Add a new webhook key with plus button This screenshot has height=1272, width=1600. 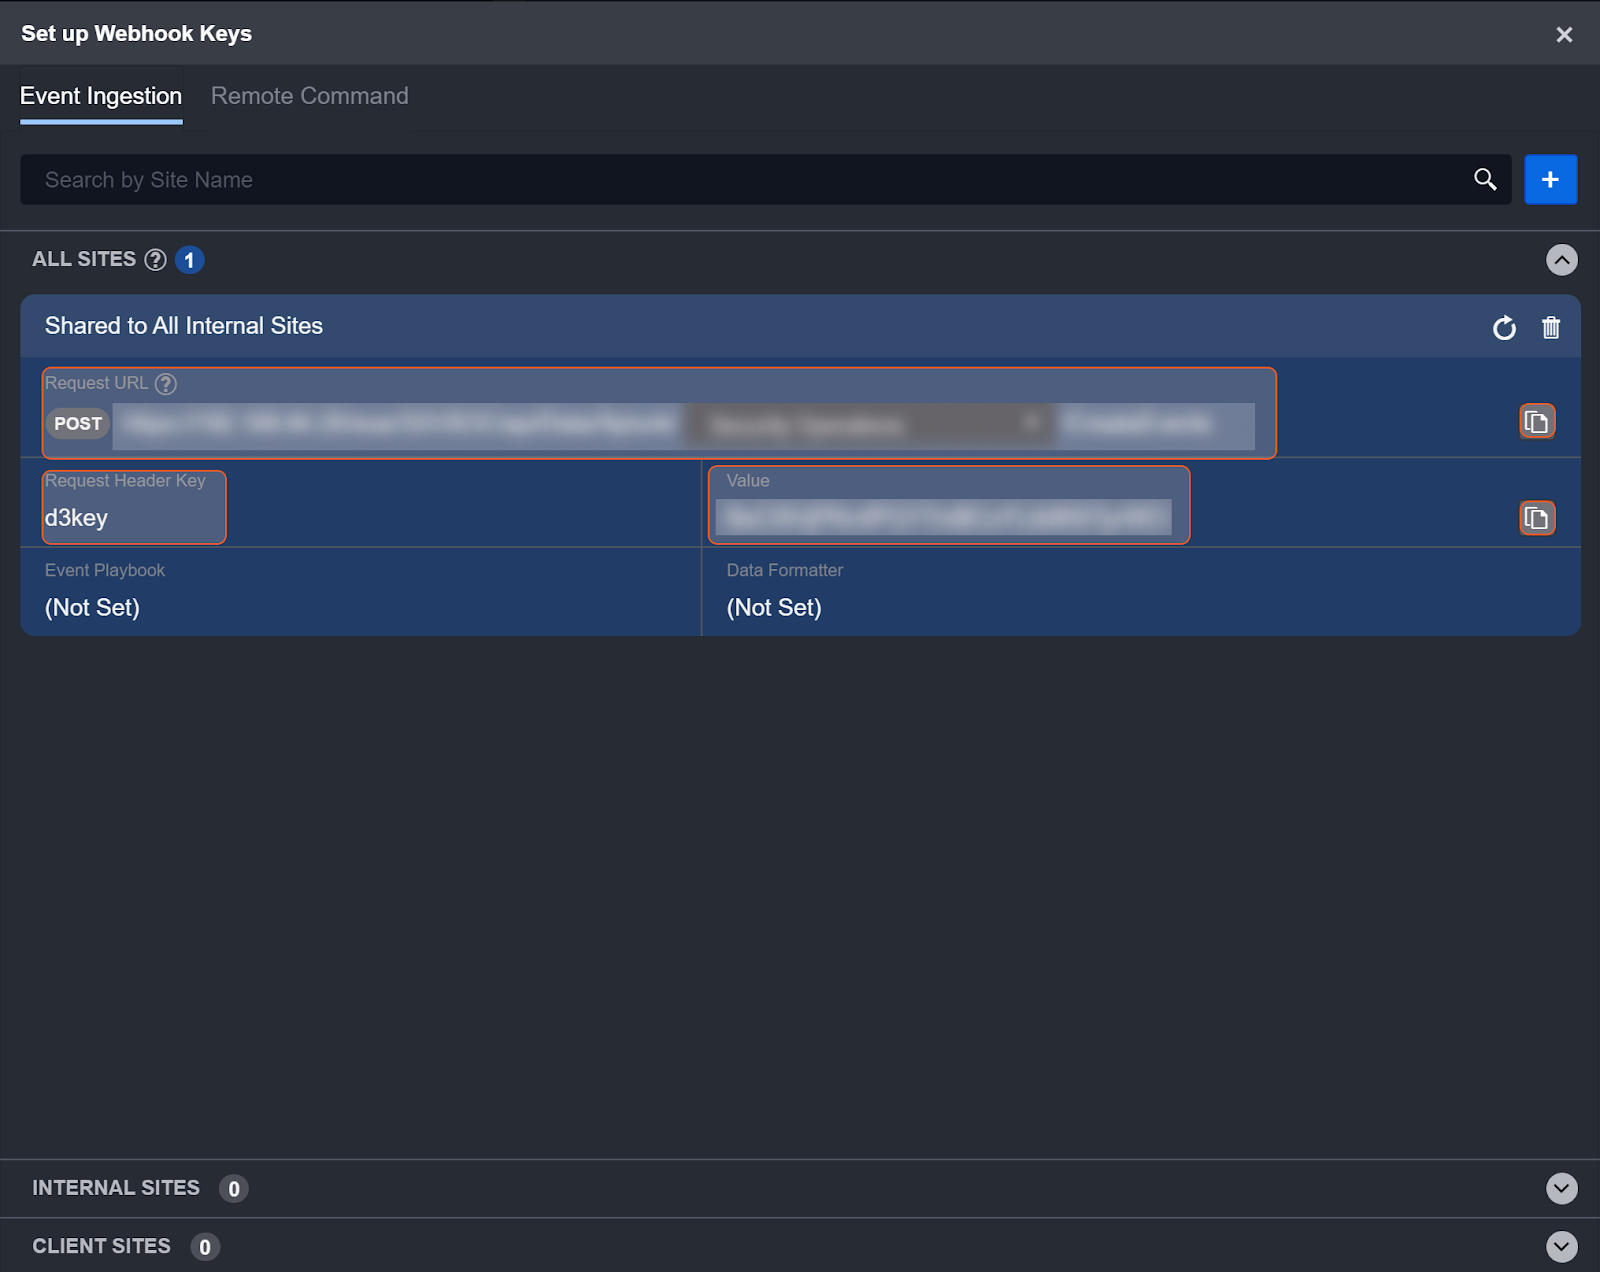(1550, 180)
